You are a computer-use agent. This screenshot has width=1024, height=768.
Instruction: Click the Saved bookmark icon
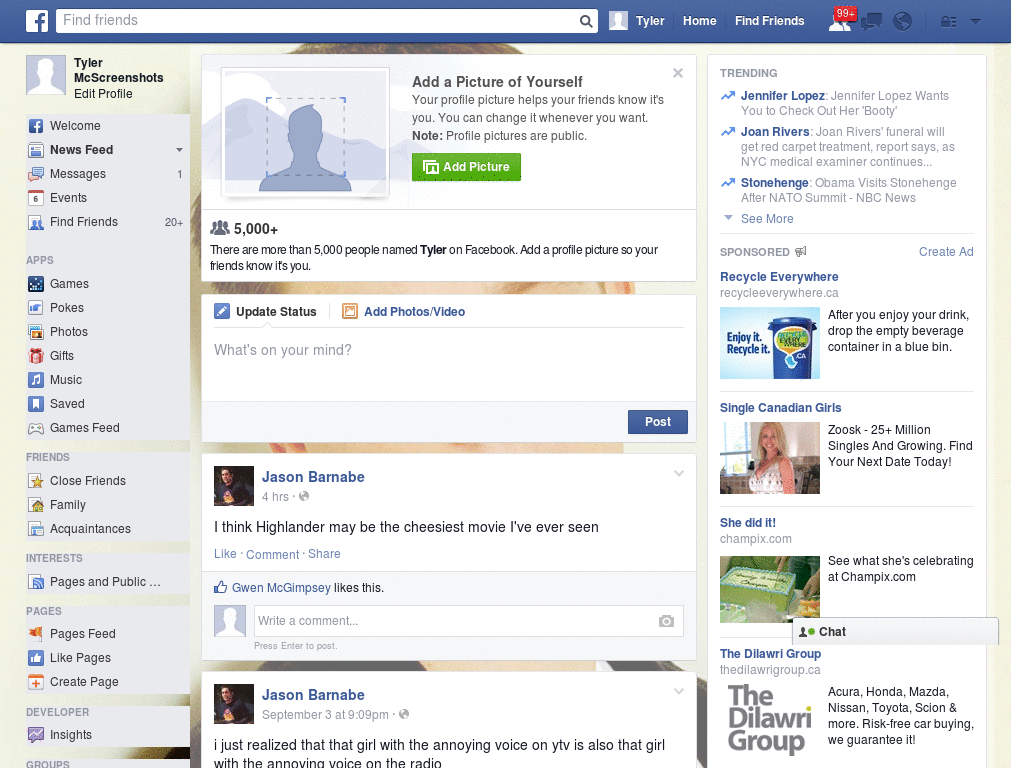tap(36, 404)
